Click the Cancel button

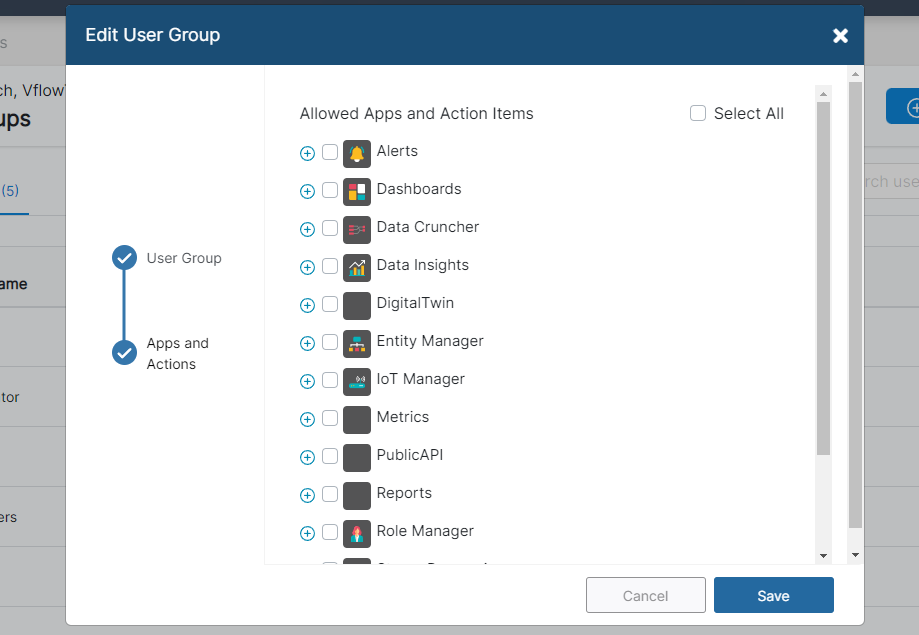(x=645, y=595)
